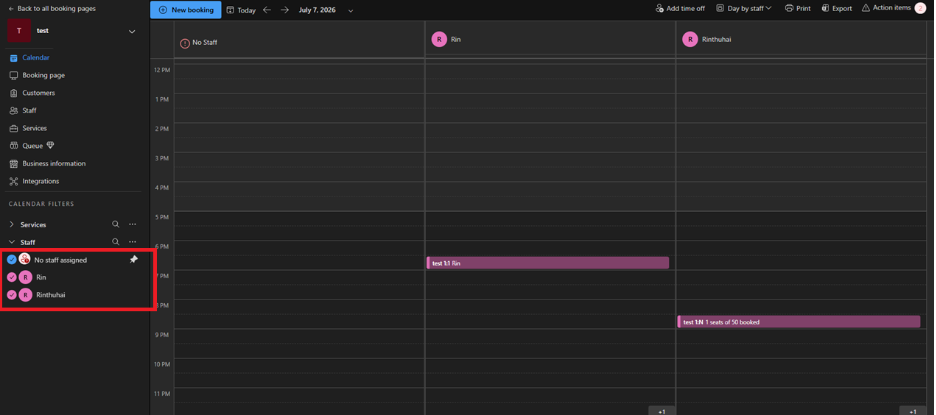Click the Rin avatar in staff filters

point(25,278)
